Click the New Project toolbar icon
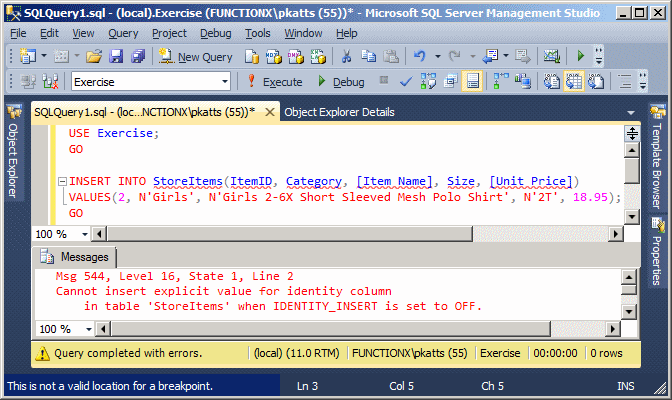The height and width of the screenshot is (400, 672). (28, 56)
